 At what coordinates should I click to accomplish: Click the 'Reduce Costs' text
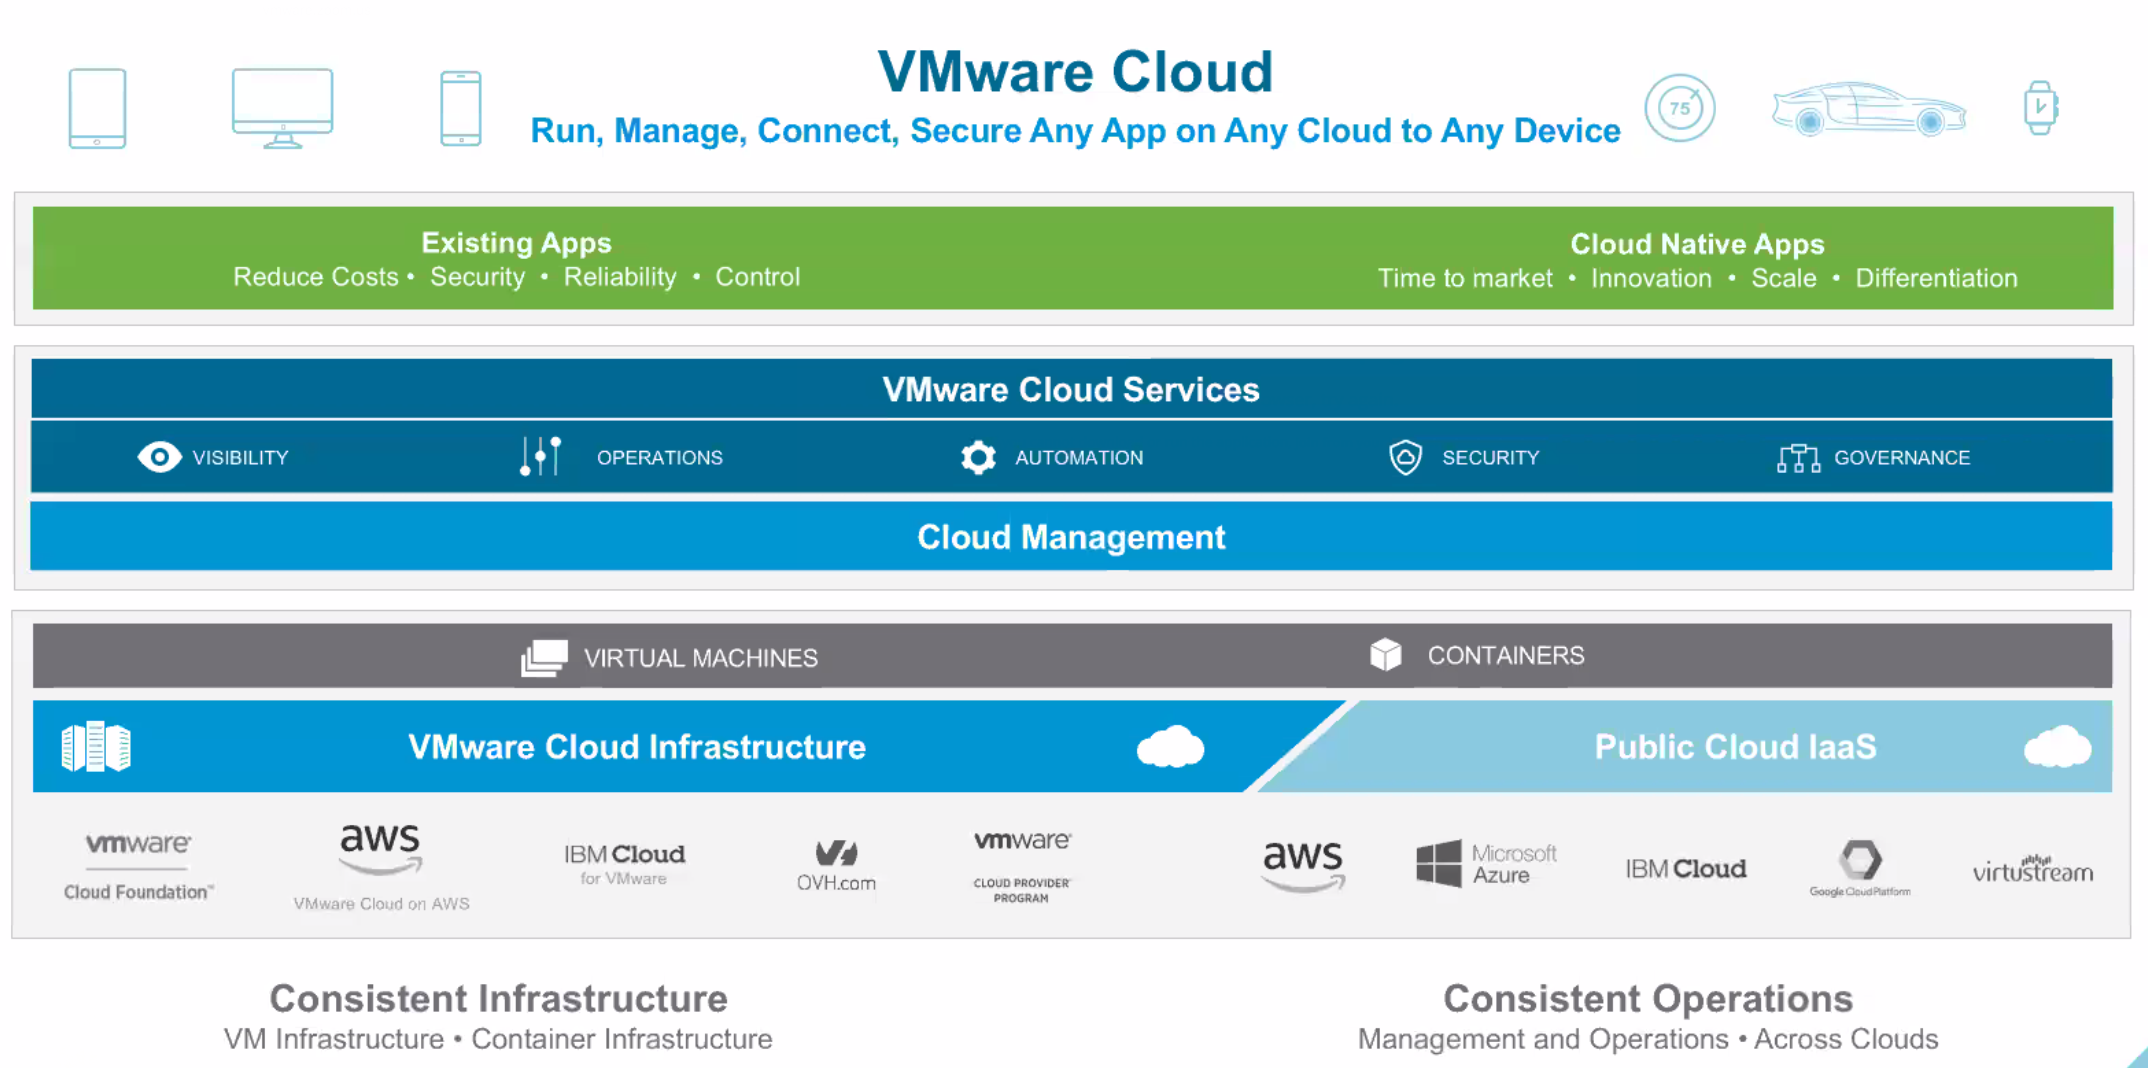[316, 277]
